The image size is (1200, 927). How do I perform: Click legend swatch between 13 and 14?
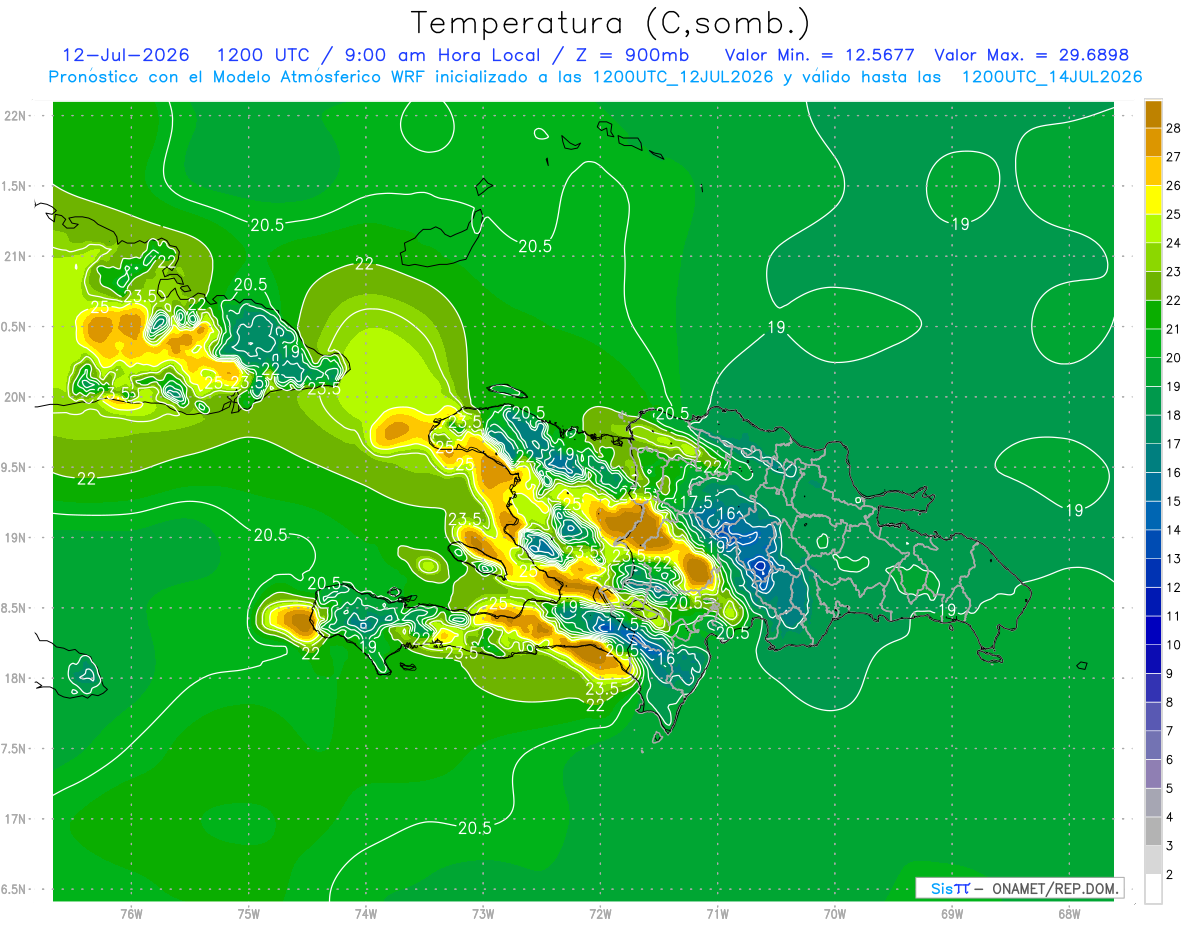tap(1153, 544)
